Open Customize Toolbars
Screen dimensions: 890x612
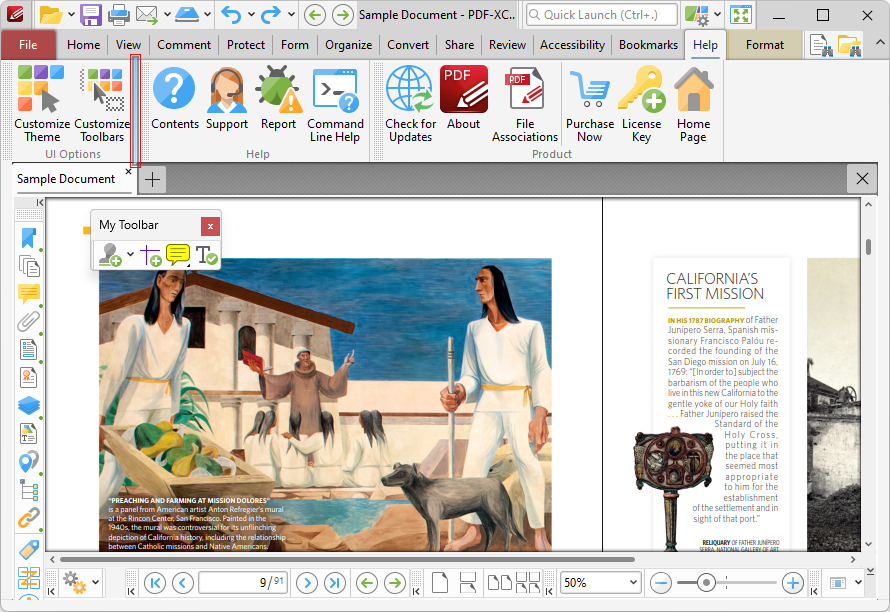(102, 104)
